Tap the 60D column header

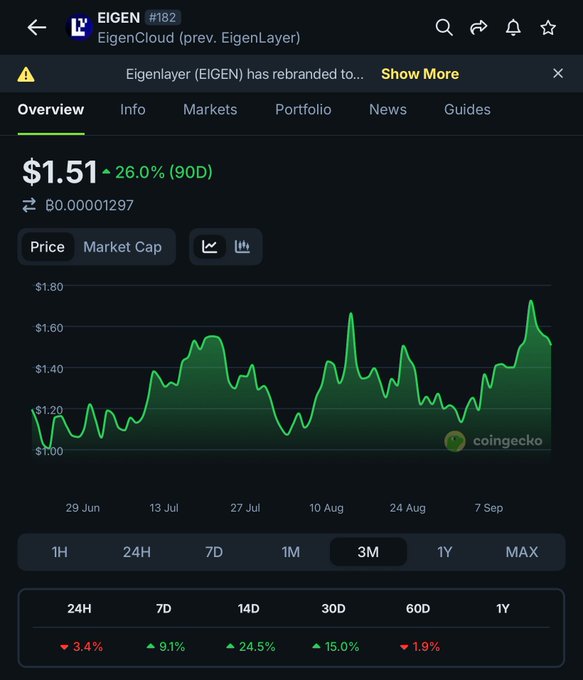coord(418,609)
